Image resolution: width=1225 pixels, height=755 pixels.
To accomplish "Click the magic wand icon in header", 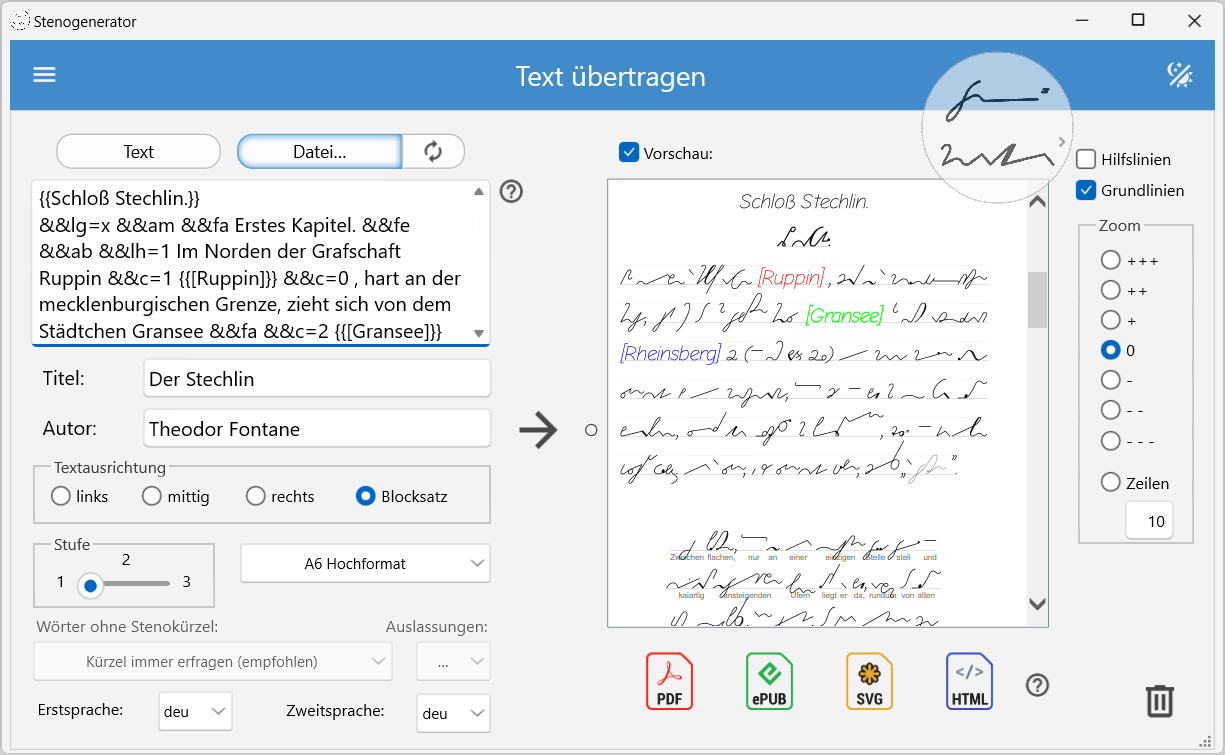I will (1180, 75).
